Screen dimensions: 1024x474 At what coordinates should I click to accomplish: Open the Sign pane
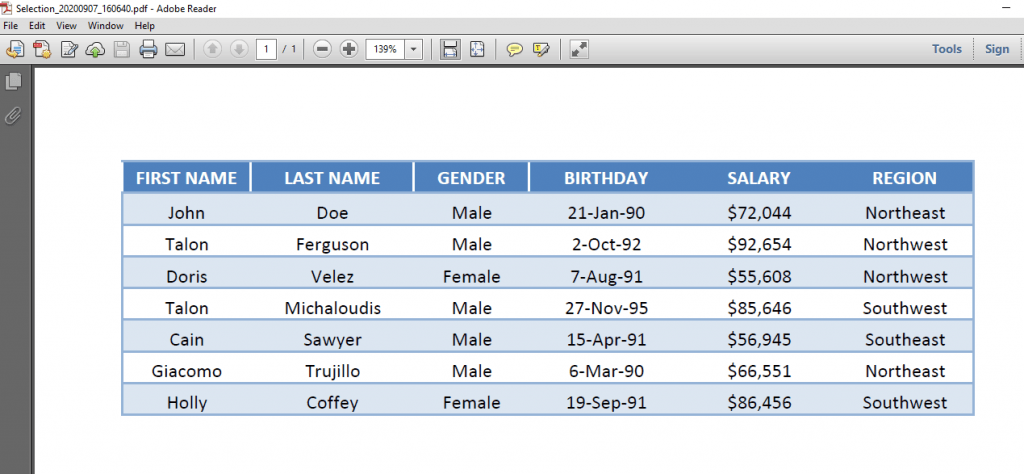coord(997,49)
